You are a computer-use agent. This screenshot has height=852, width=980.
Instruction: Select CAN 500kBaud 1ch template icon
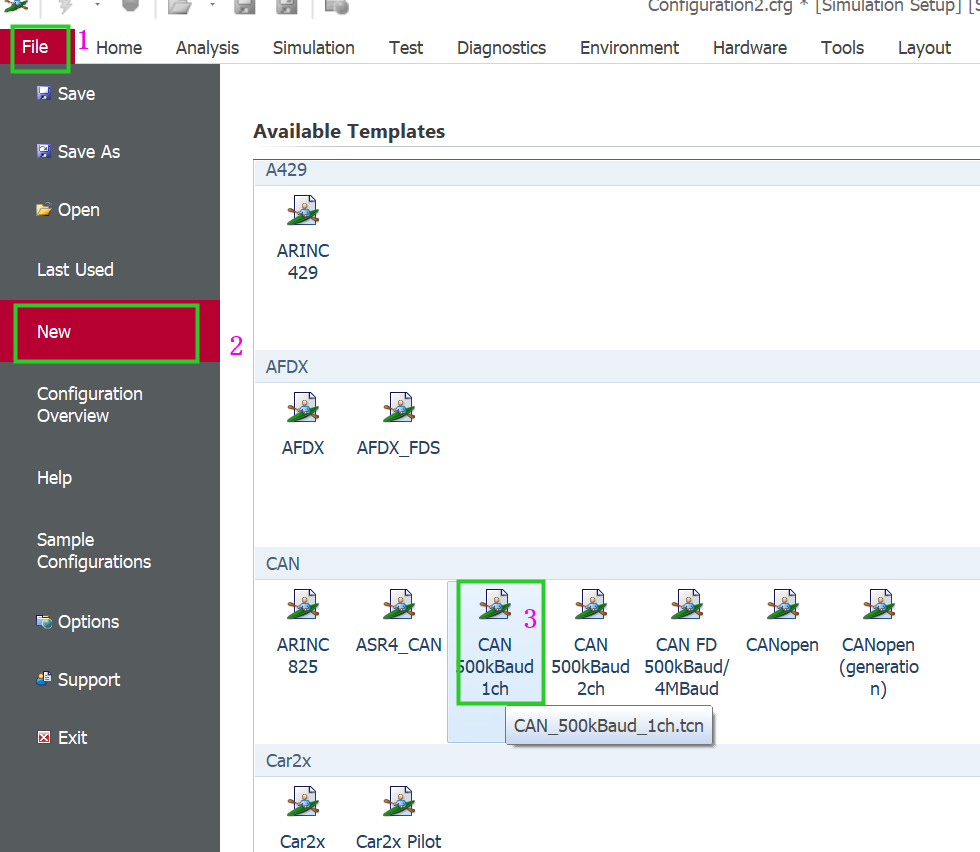click(495, 604)
